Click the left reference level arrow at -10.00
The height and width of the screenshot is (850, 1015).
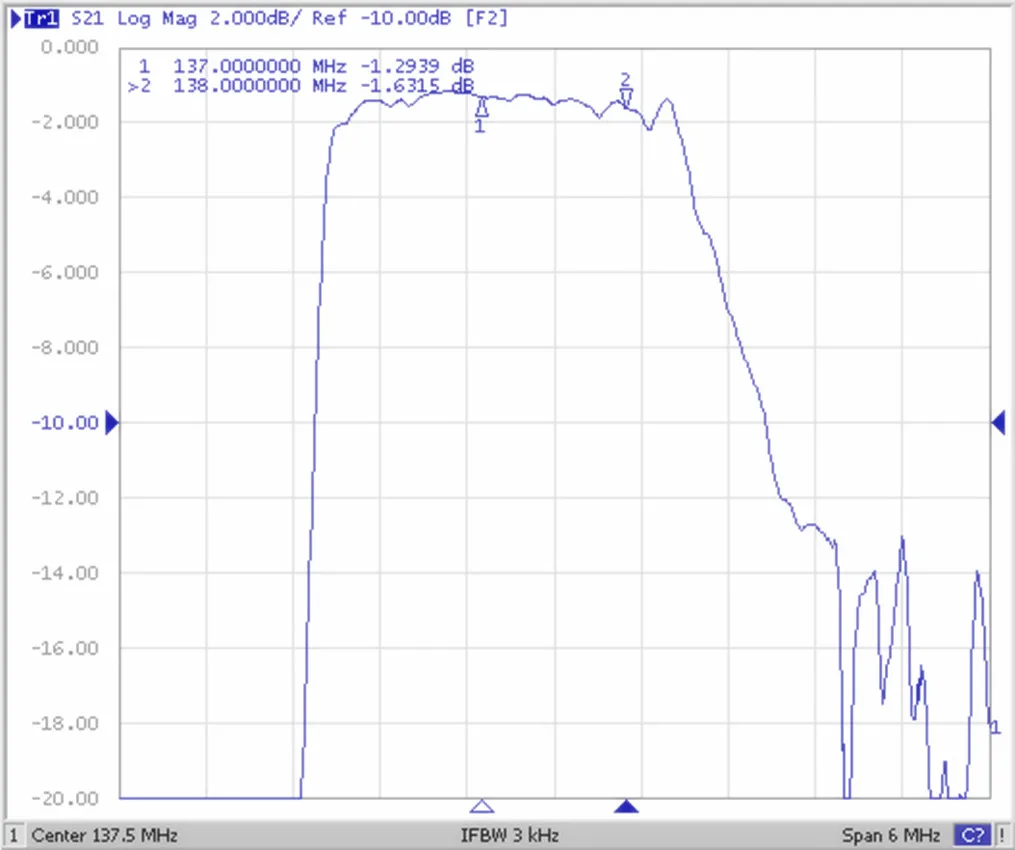click(x=112, y=422)
